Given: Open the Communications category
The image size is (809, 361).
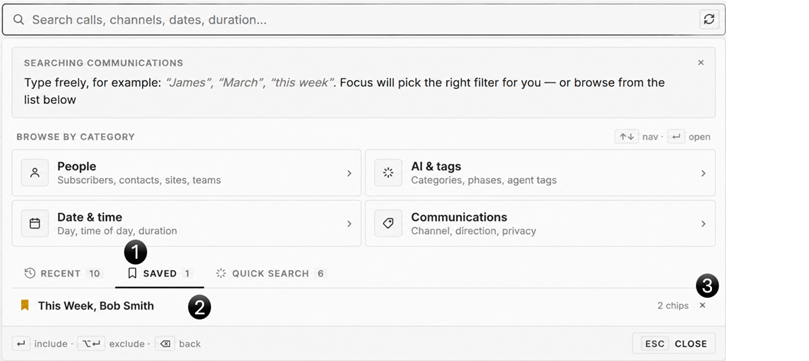Looking at the screenshot, I should pos(540,223).
